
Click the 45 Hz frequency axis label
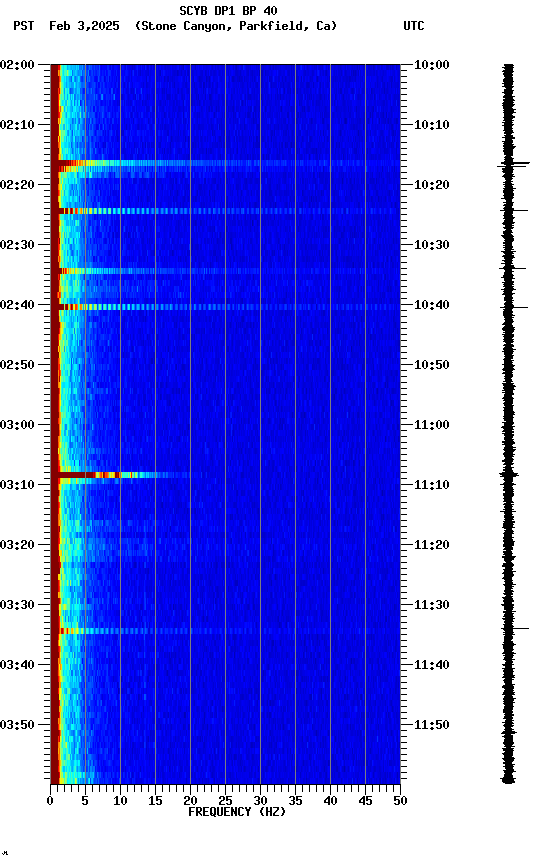(365, 801)
